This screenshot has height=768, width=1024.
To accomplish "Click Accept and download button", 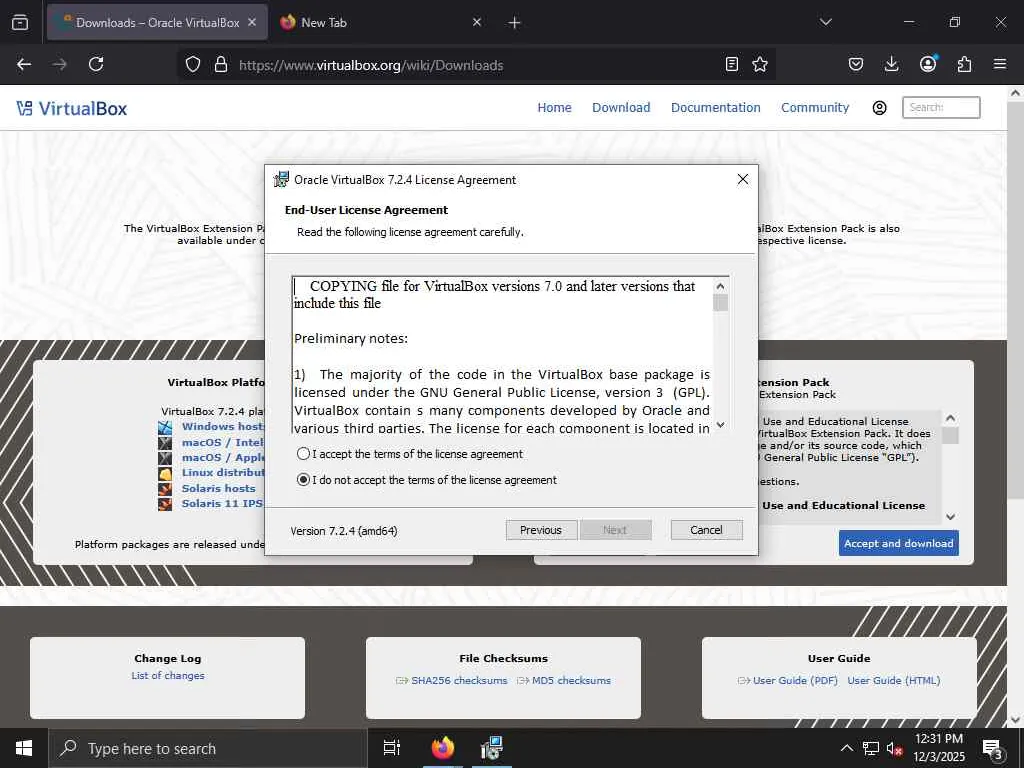I will (x=899, y=543).
